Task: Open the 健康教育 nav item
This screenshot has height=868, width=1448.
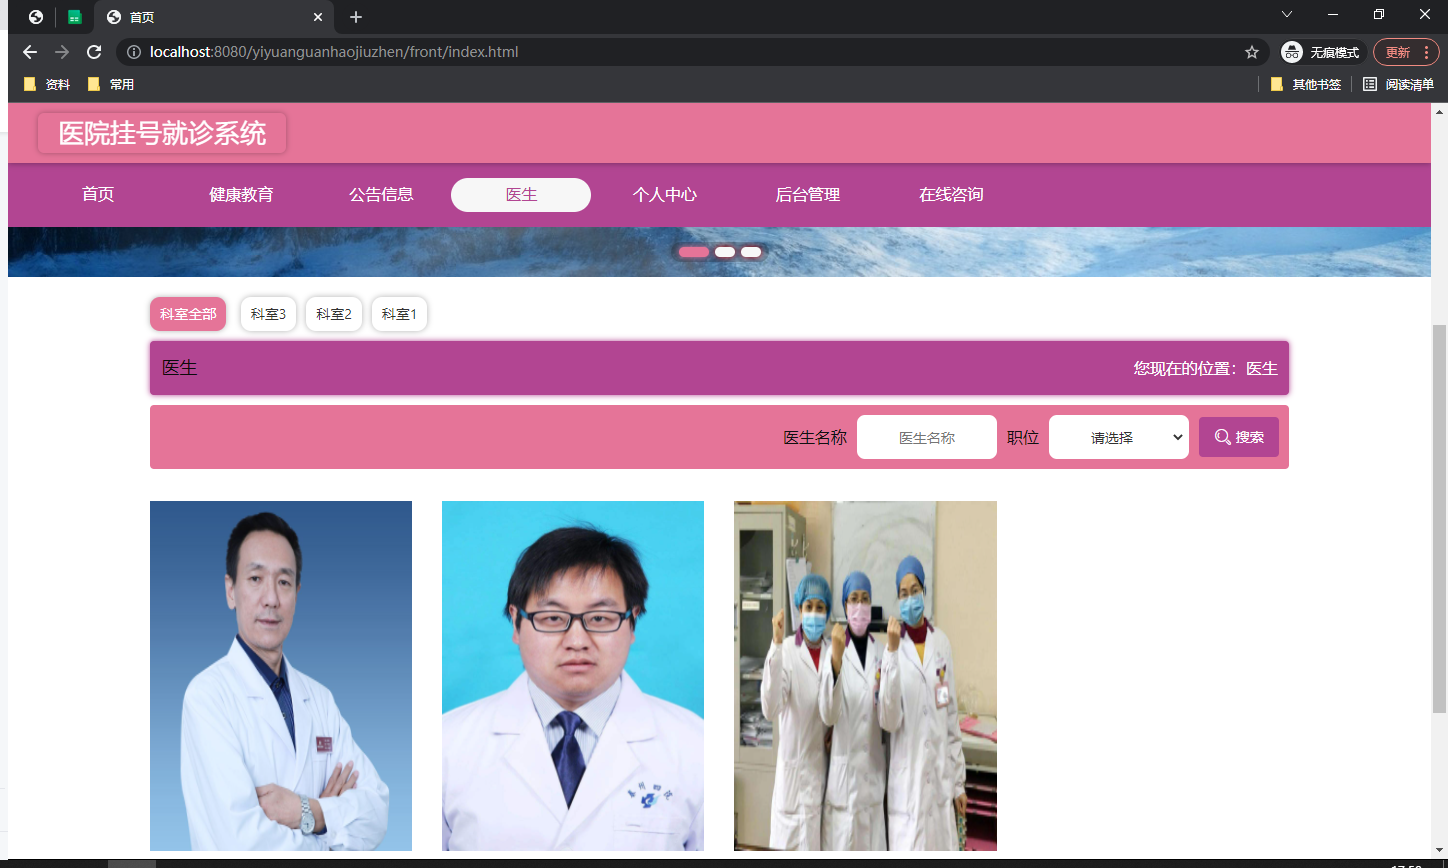Action: [x=241, y=195]
